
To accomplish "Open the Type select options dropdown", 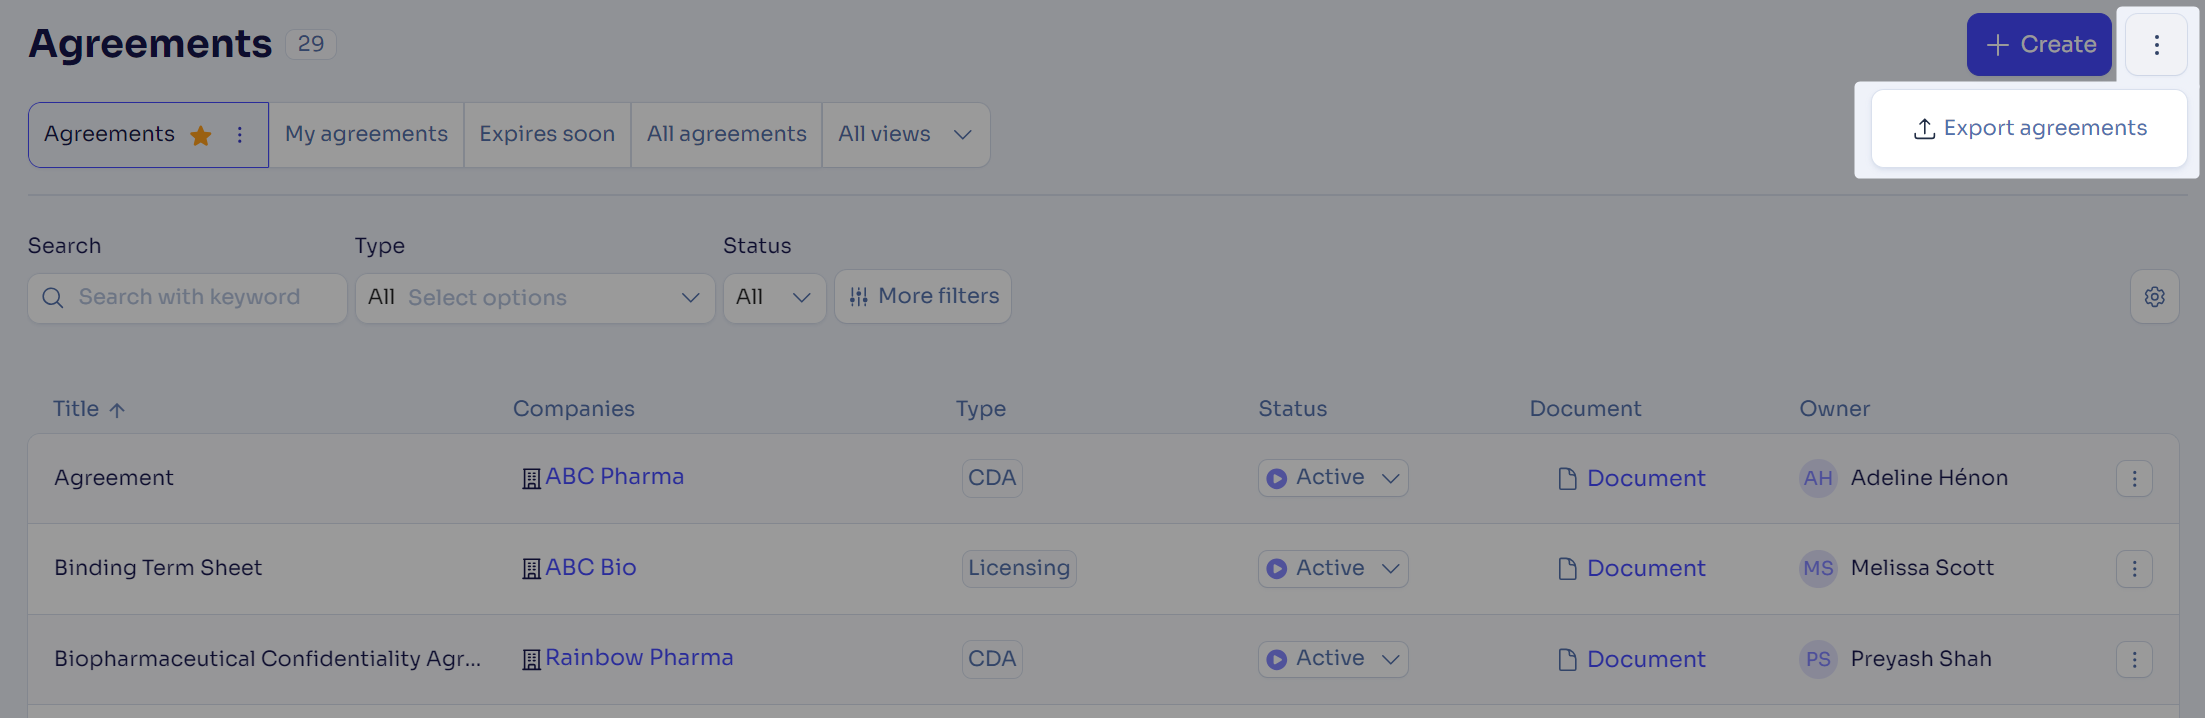I will [535, 298].
